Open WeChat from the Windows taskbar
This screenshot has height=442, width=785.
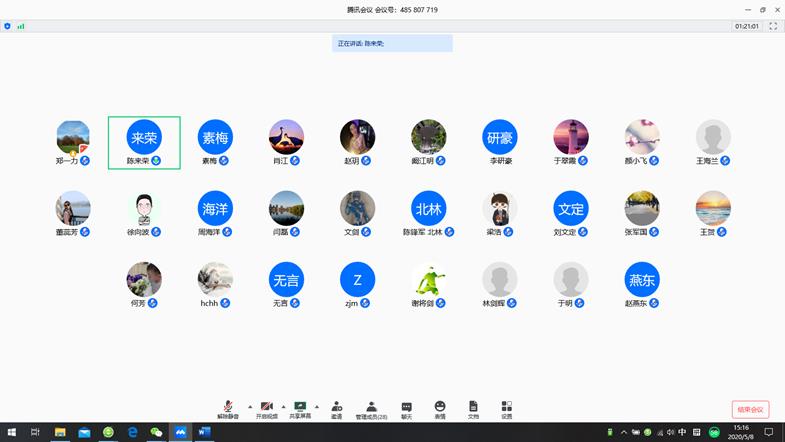pyautogui.click(x=156, y=432)
